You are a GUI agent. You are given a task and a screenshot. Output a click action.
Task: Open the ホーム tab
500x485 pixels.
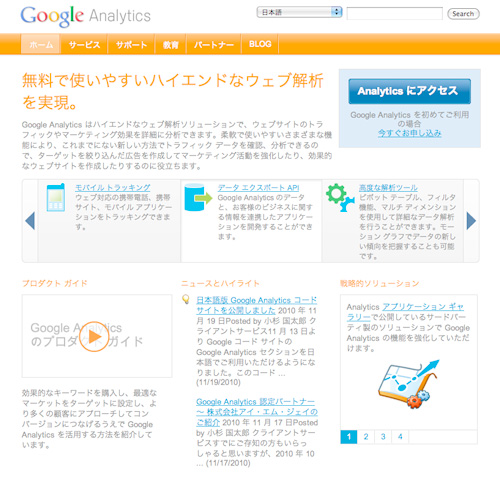pos(41,44)
